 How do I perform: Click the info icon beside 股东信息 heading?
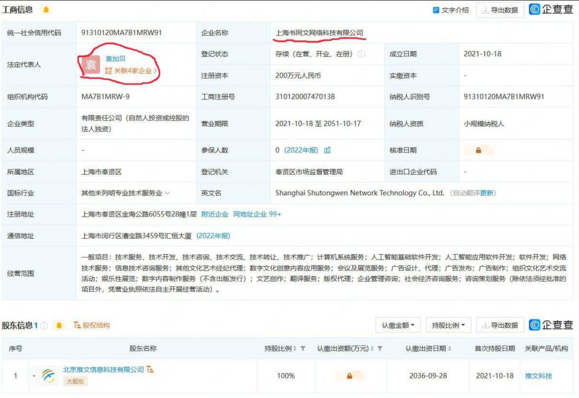coord(44,325)
